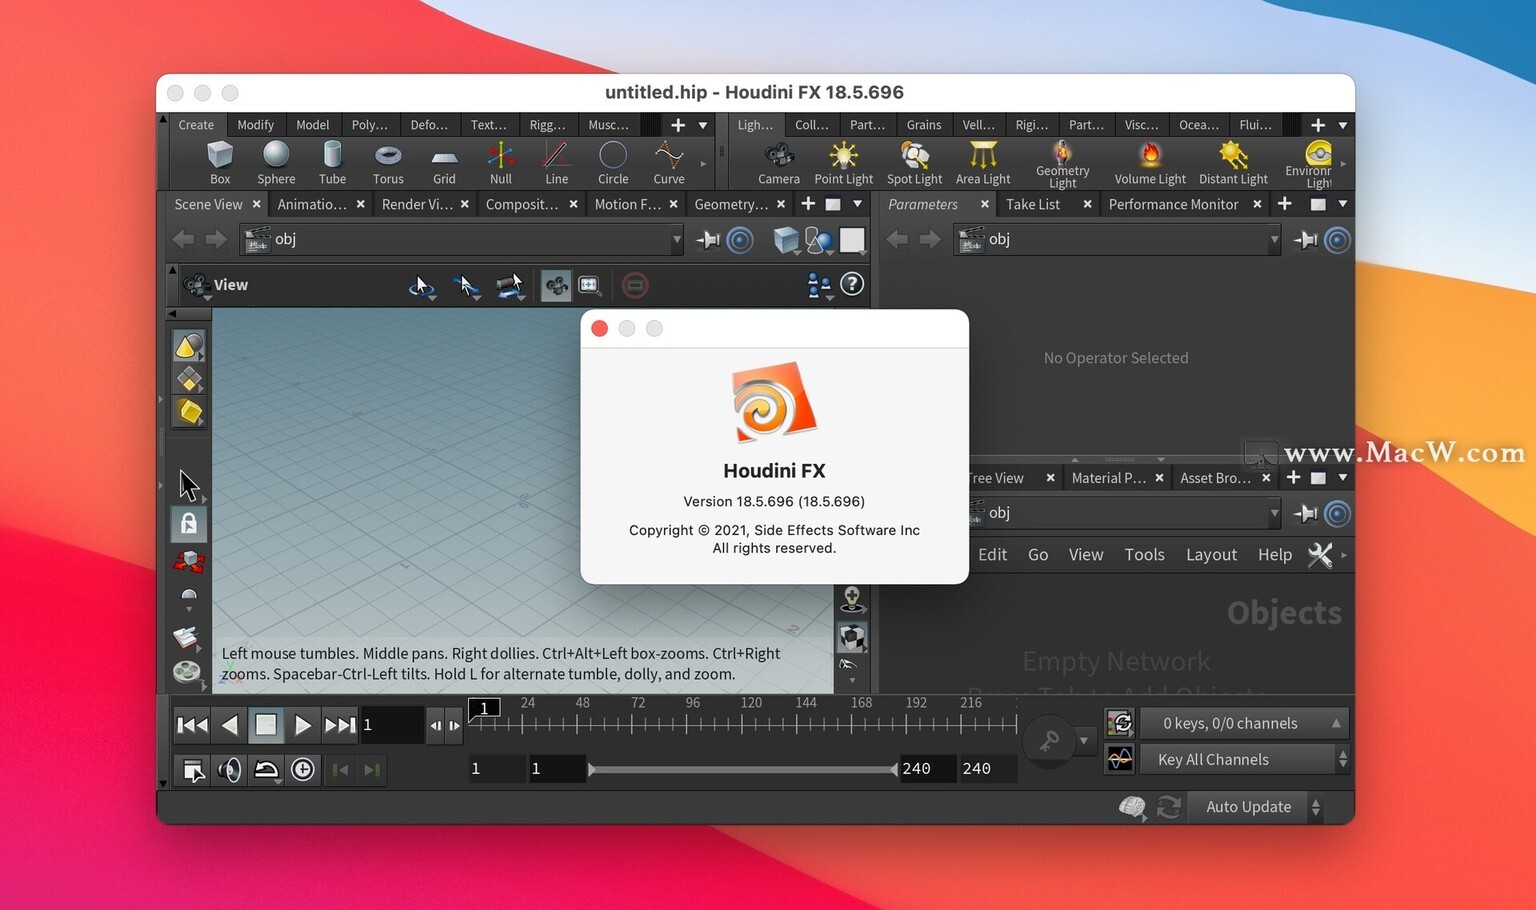The width and height of the screenshot is (1536, 910).
Task: Click the timeline frame 1 marker
Action: tap(484, 708)
